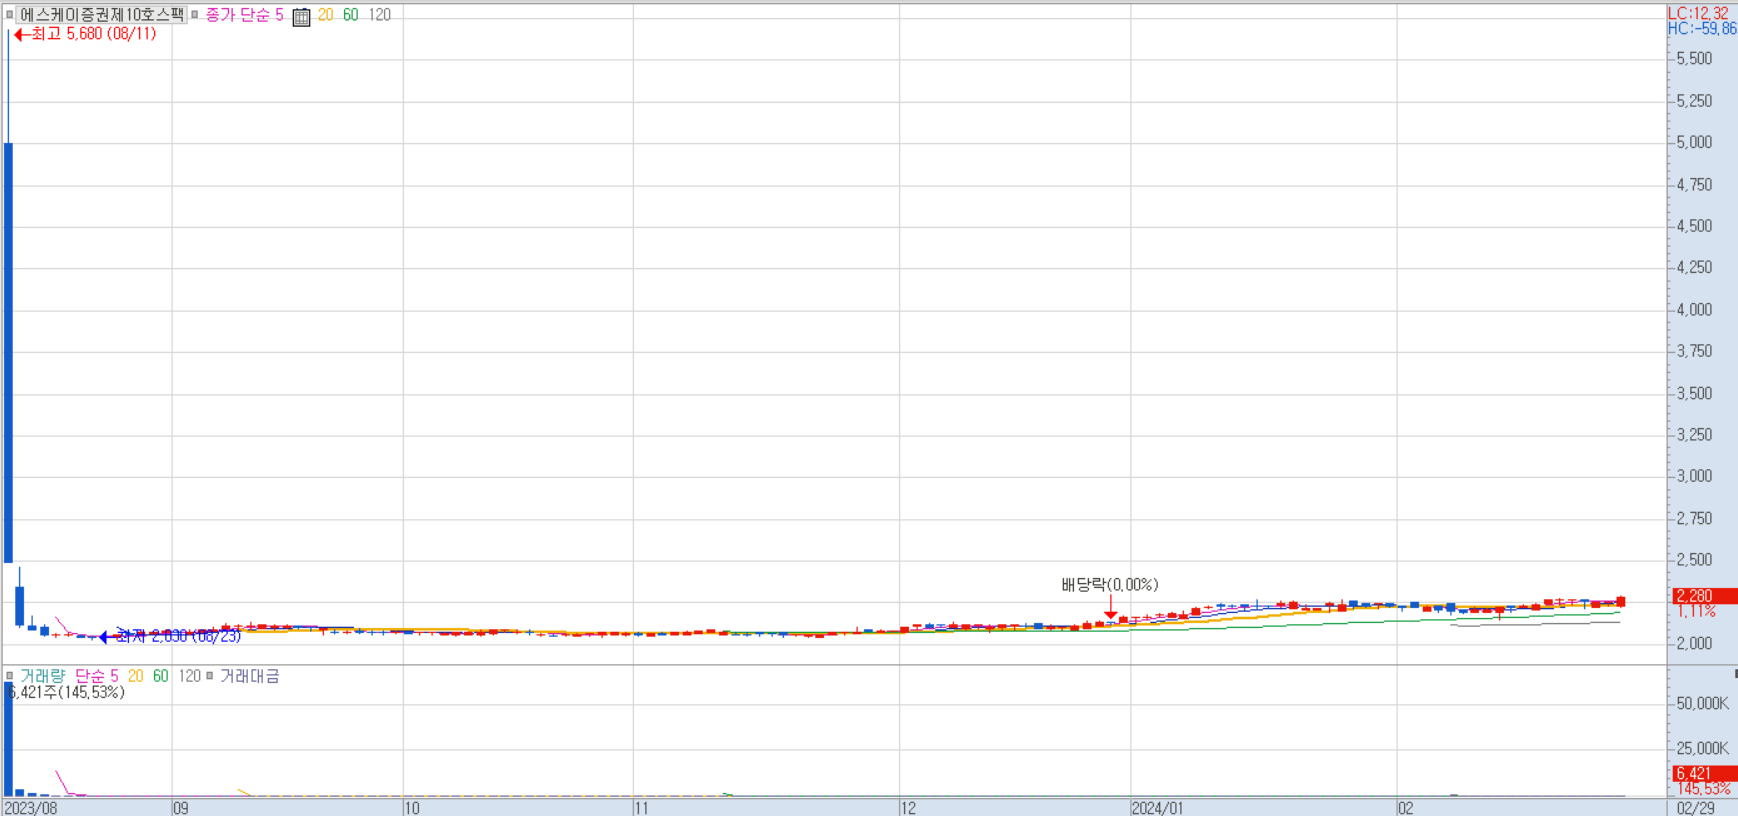This screenshot has height=816, width=1738.
Task: Click the red 6,421 volume tag
Action: 1705,774
